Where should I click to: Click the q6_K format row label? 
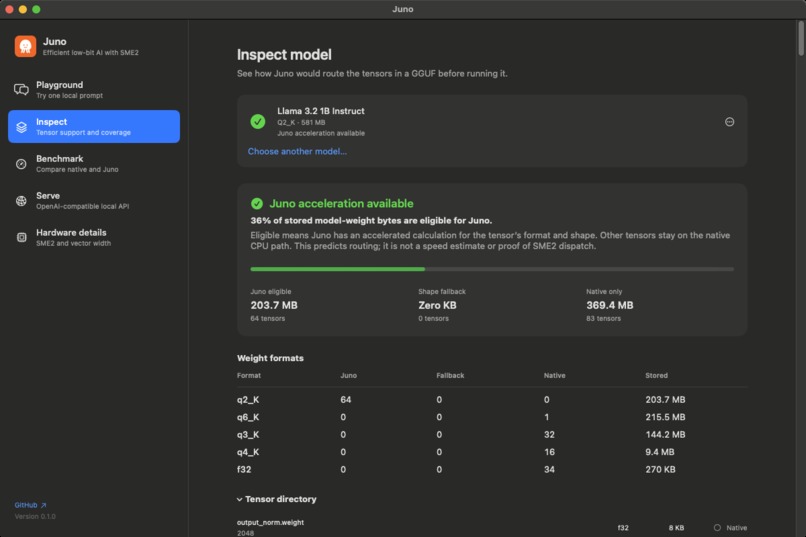pos(248,417)
